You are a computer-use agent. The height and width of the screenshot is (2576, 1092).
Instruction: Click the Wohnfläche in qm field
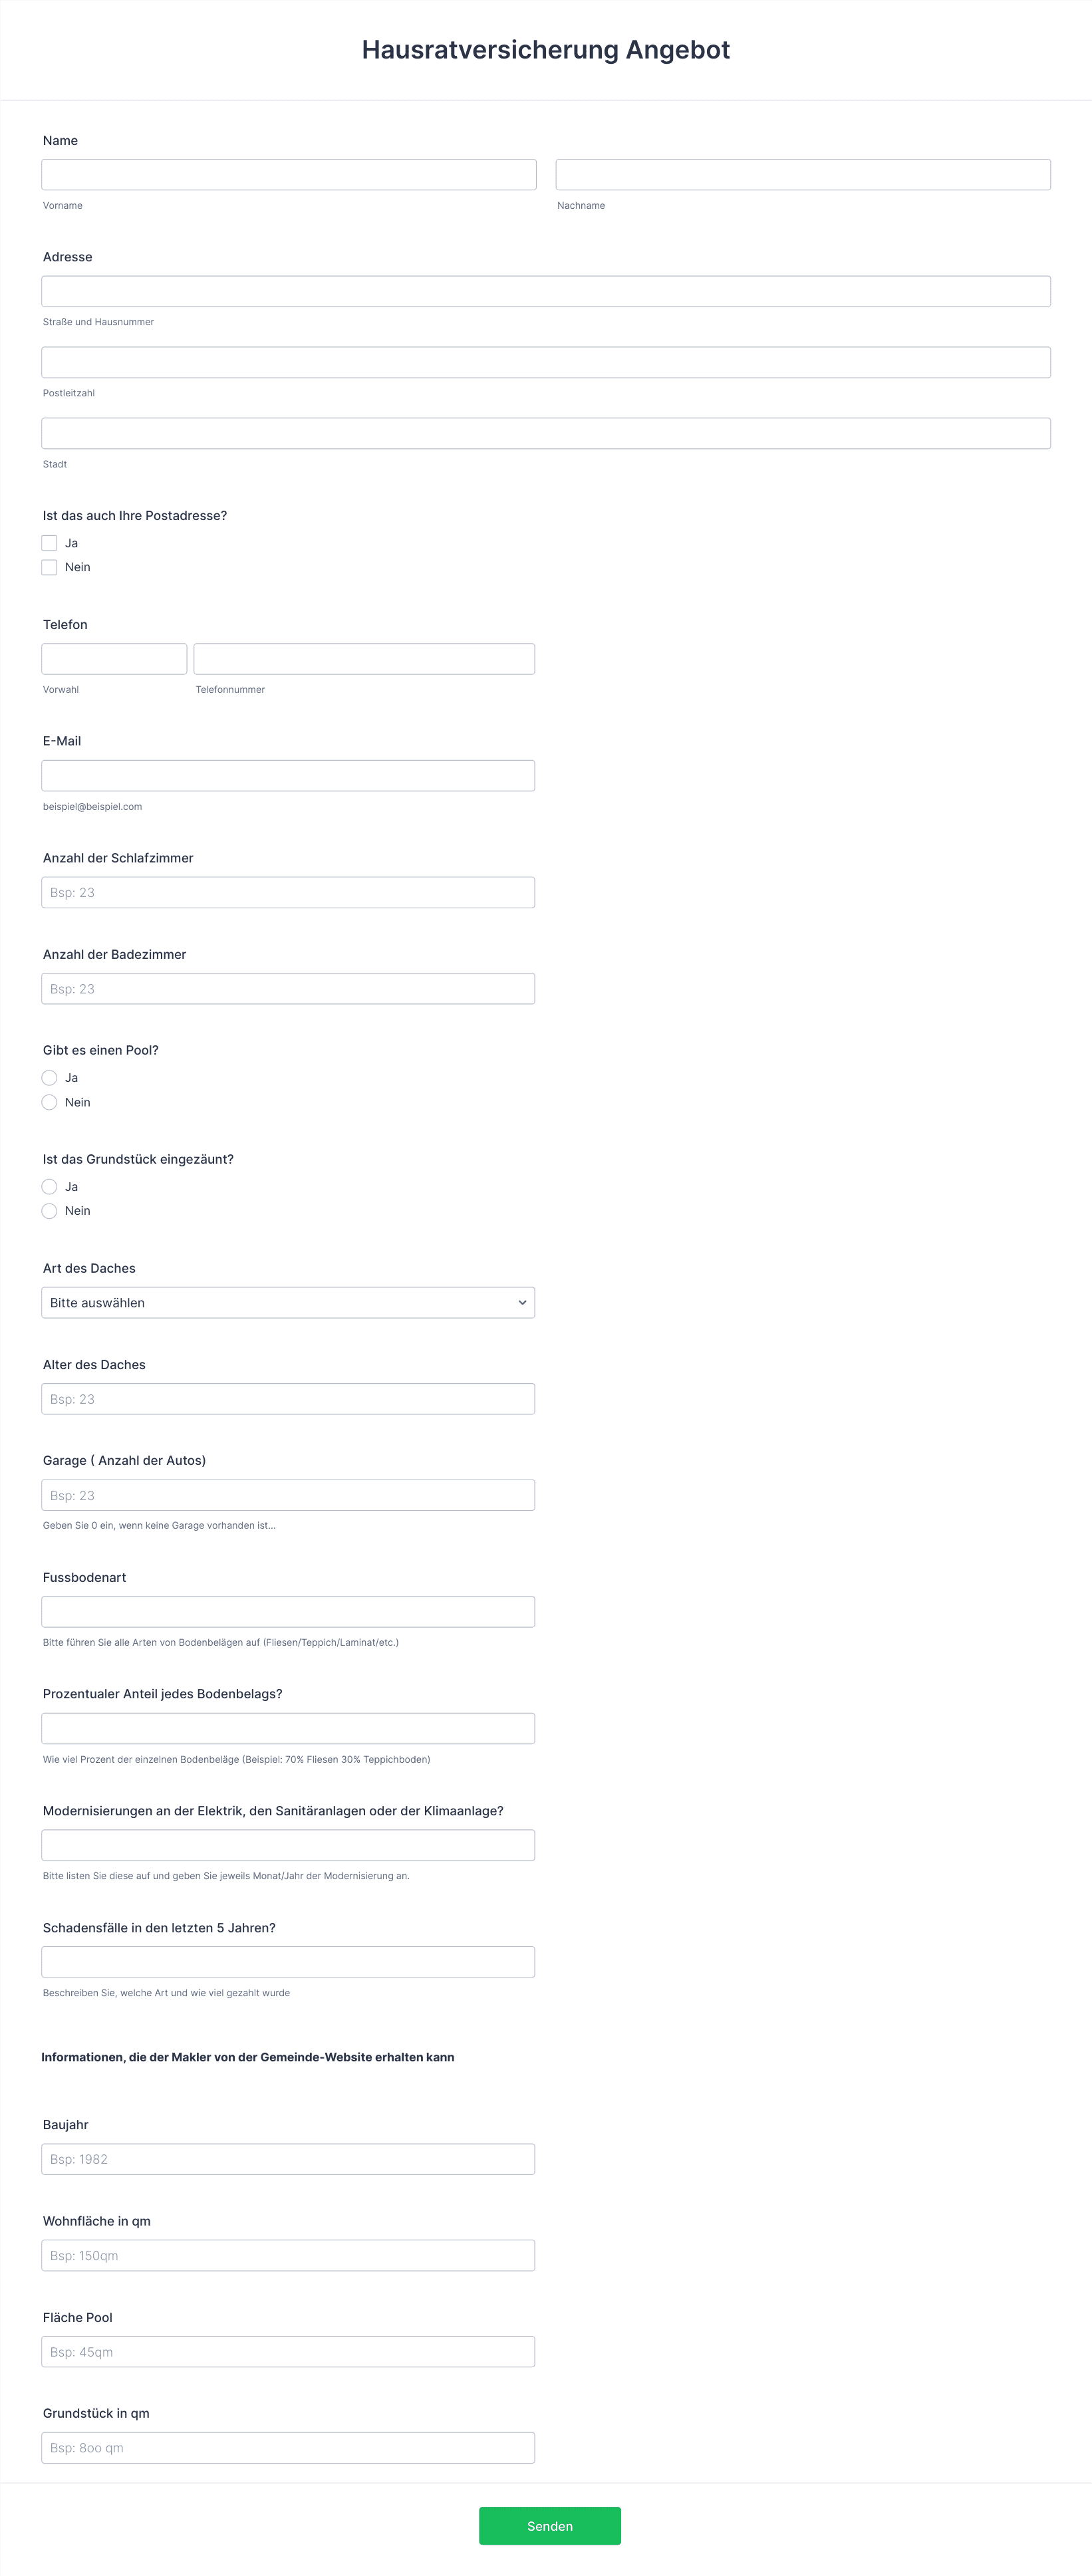point(288,2255)
